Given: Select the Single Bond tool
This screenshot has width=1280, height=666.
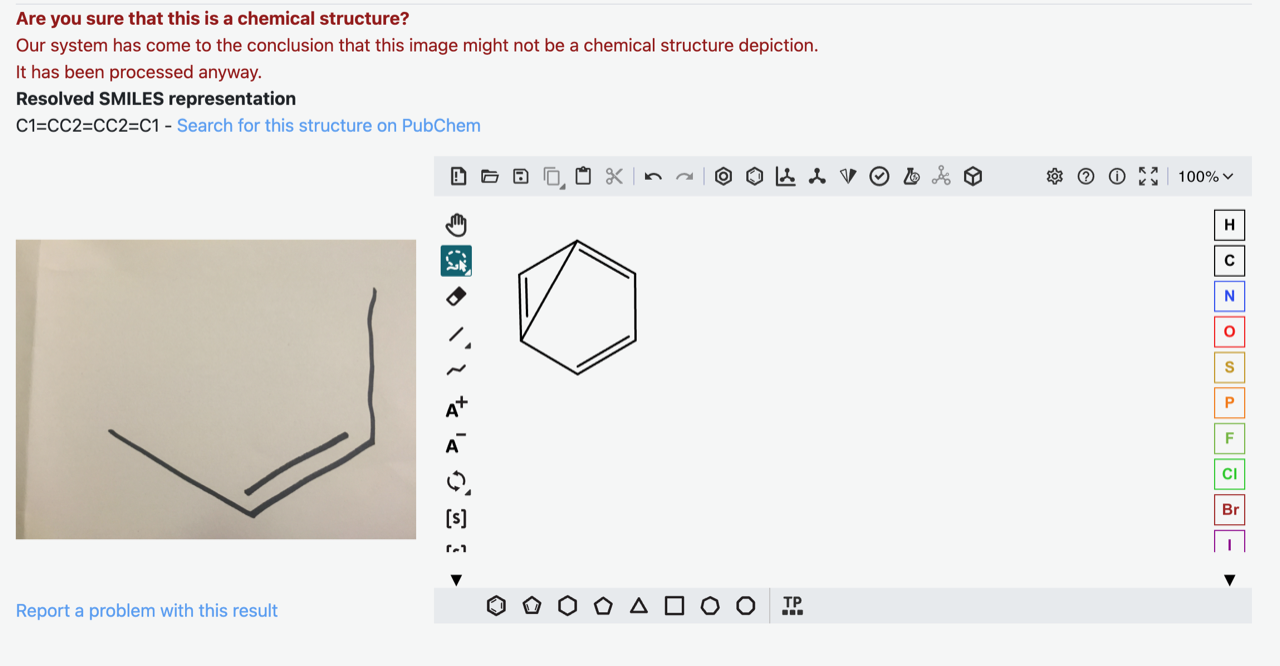Looking at the screenshot, I should 455,333.
